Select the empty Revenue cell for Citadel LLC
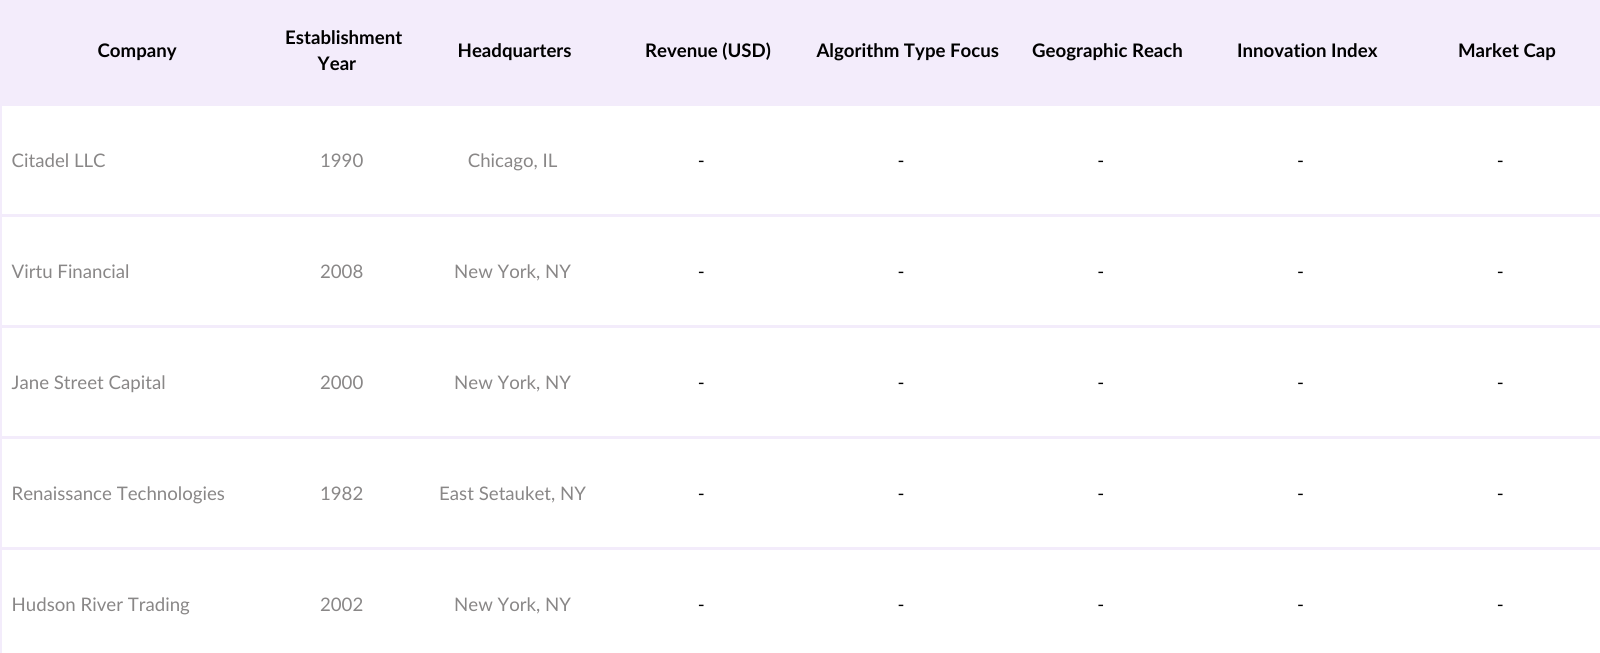This screenshot has width=1600, height=653. tap(701, 161)
